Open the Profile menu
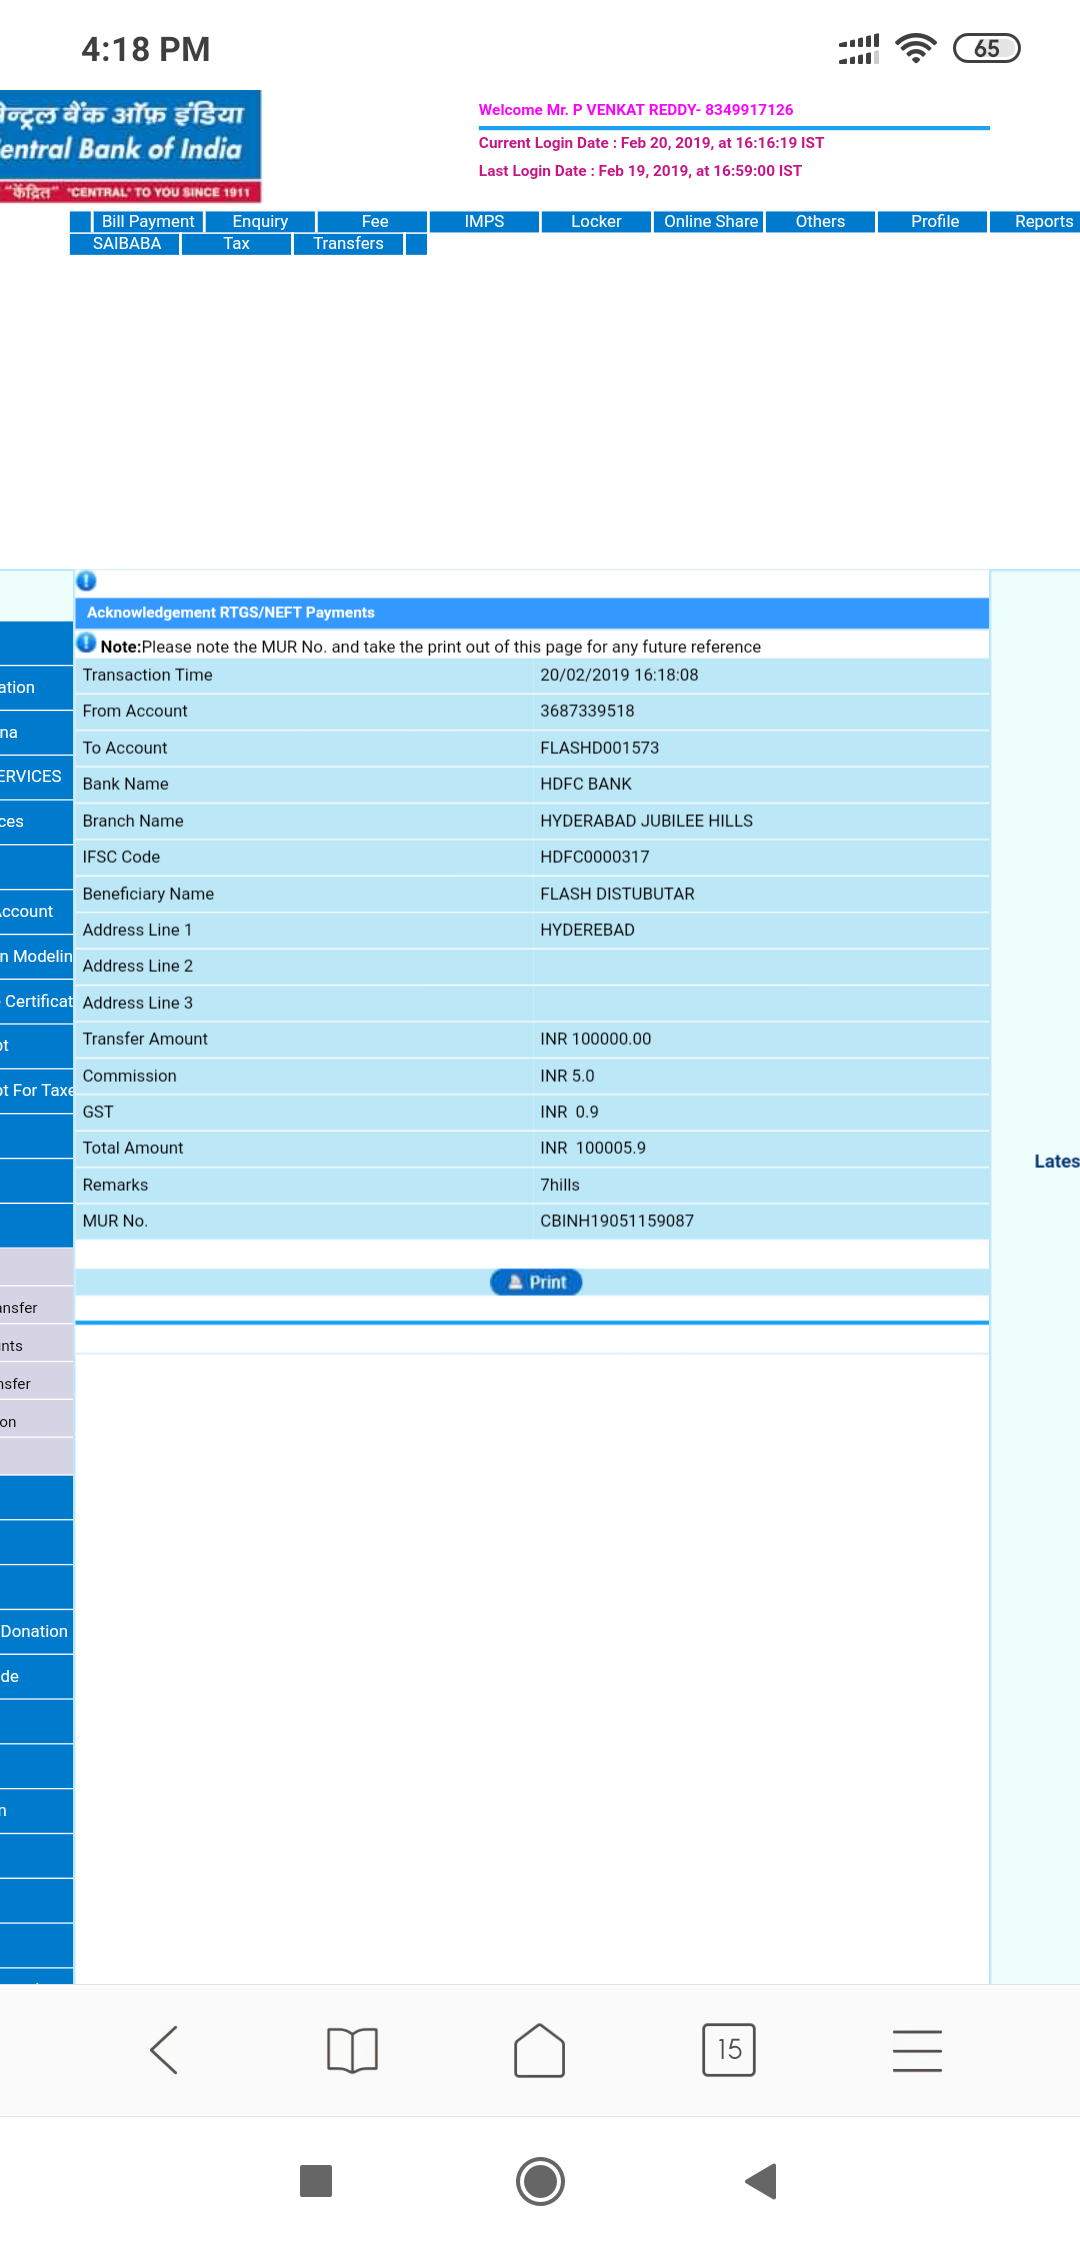The height and width of the screenshot is (2246, 1080). (935, 221)
